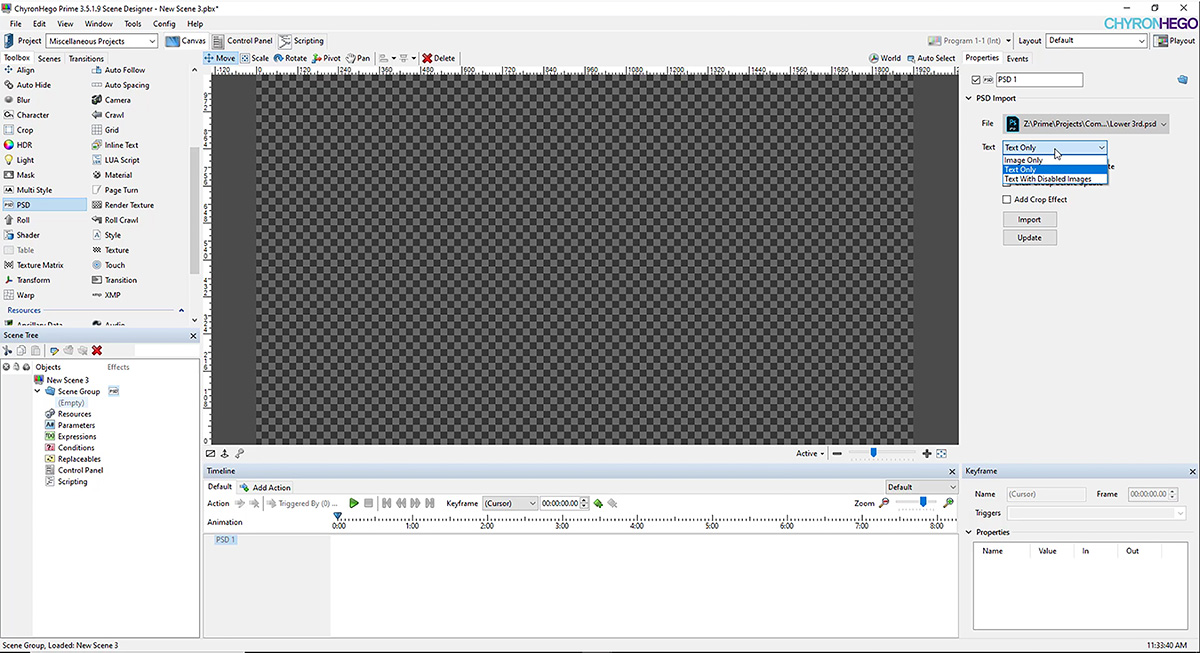The width and height of the screenshot is (1200, 653).
Task: Stop the timeline playback
Action: click(368, 503)
